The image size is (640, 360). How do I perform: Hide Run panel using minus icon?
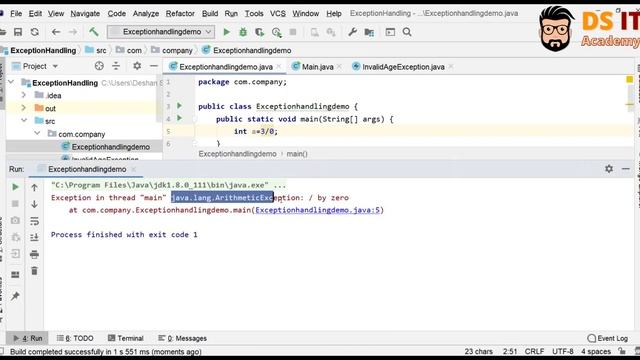coord(626,169)
